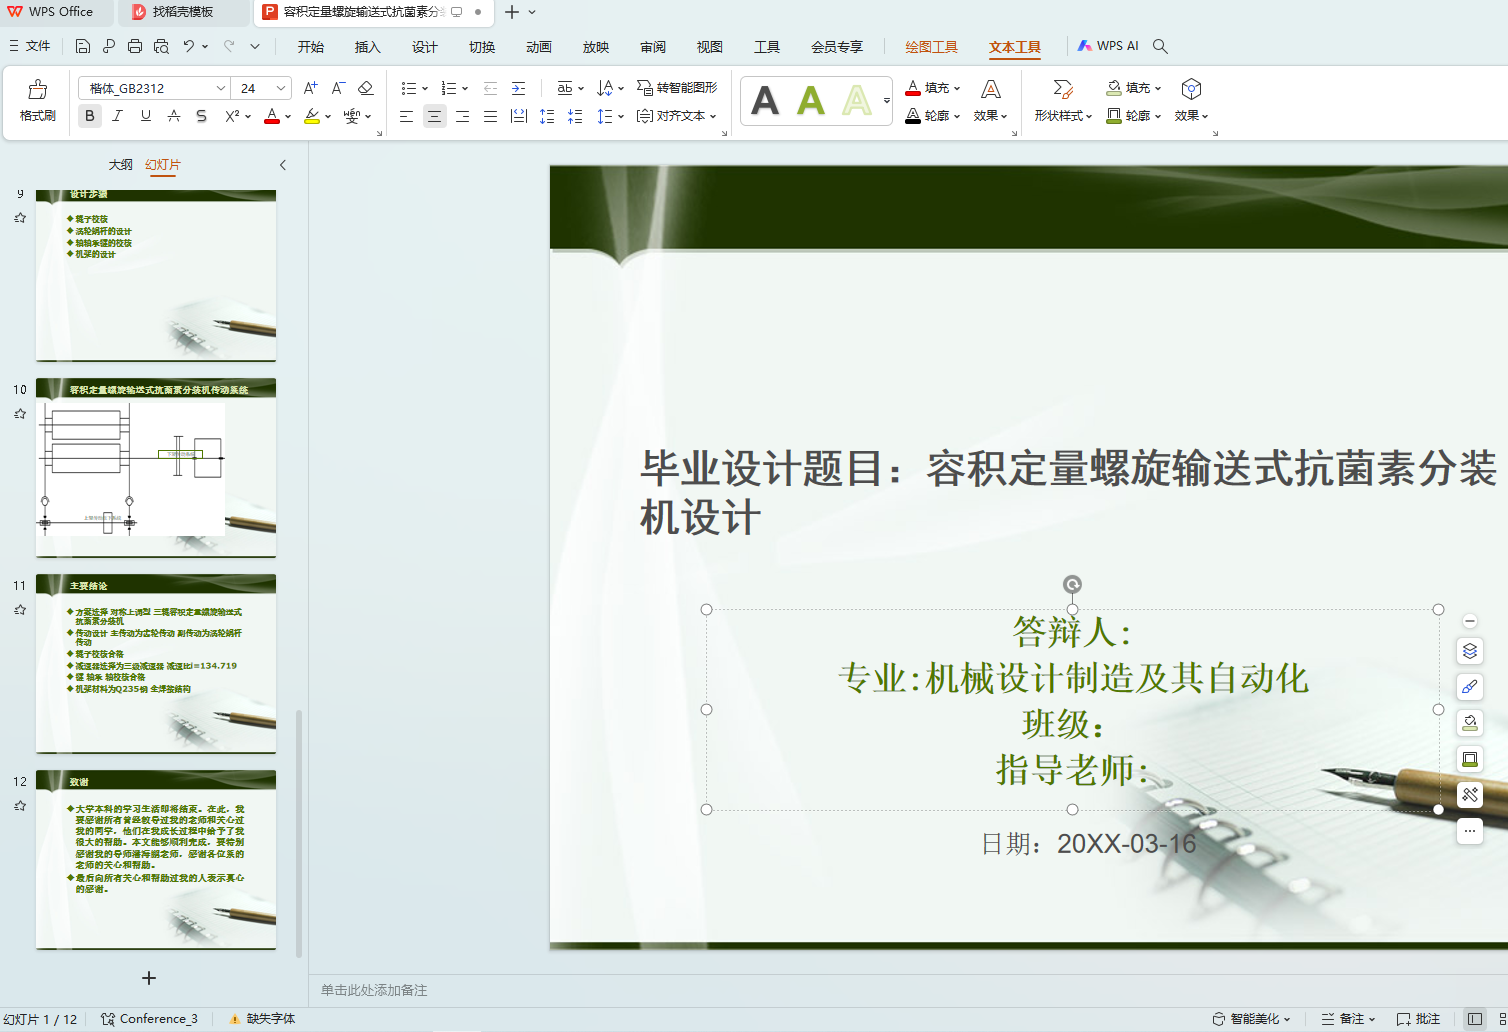
Task: Open the missing fonts (缺失字体) warning
Action: 262,1019
